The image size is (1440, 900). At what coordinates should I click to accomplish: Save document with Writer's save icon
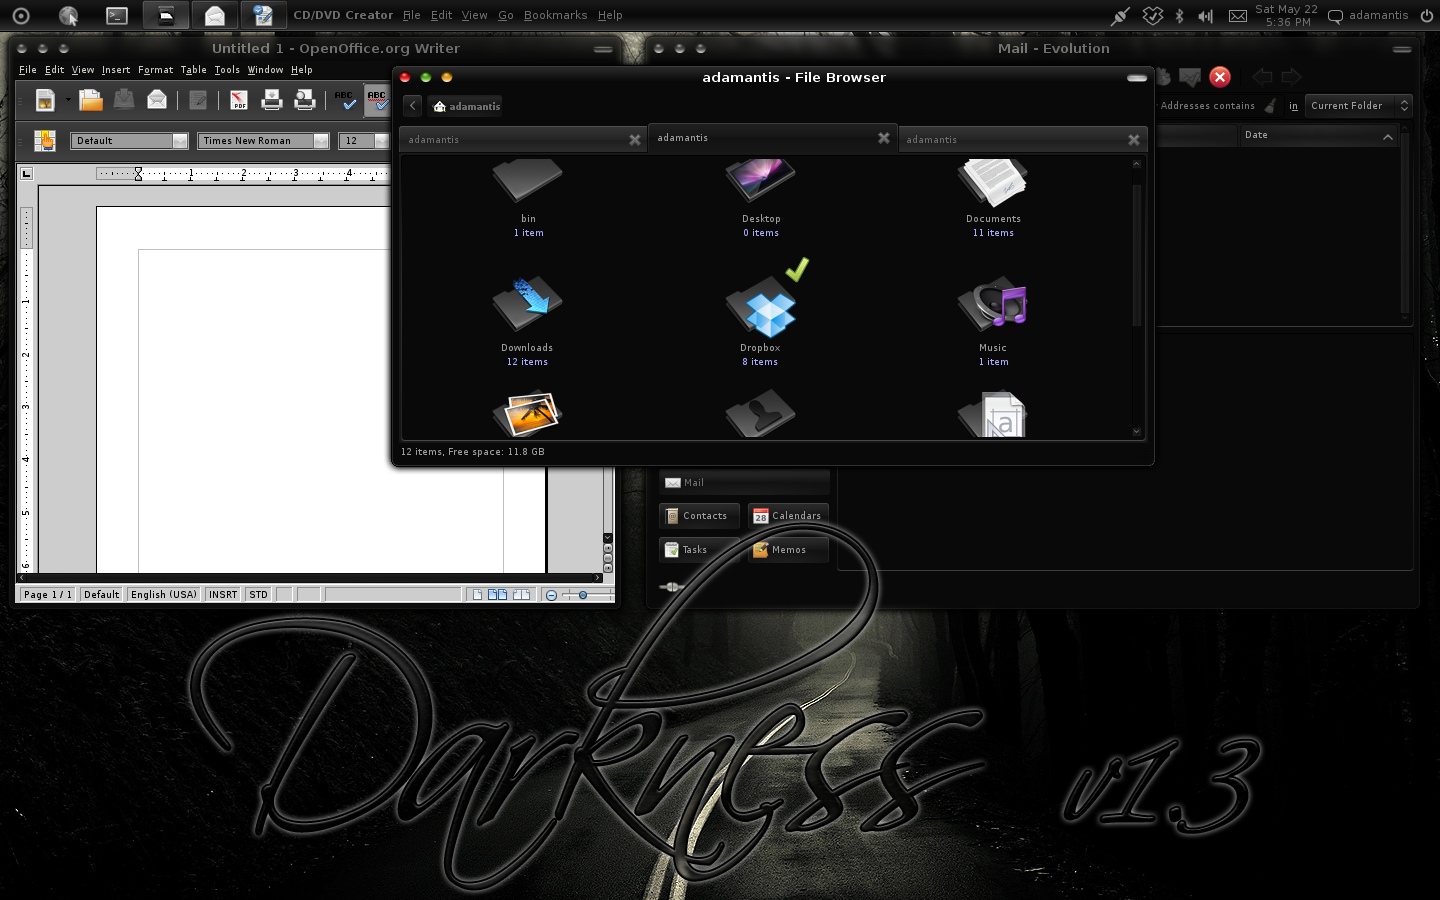[124, 100]
